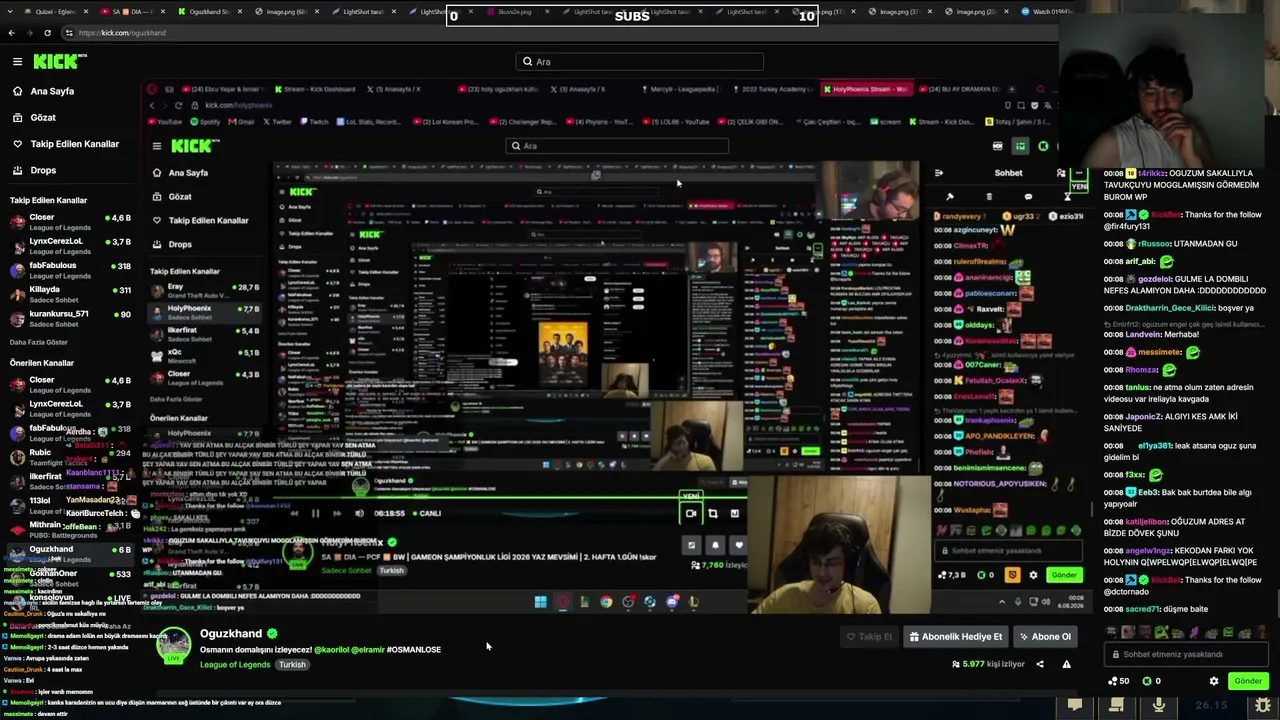Click the chat message input field
Image resolution: width=1280 pixels, height=720 pixels.
coord(1188,654)
